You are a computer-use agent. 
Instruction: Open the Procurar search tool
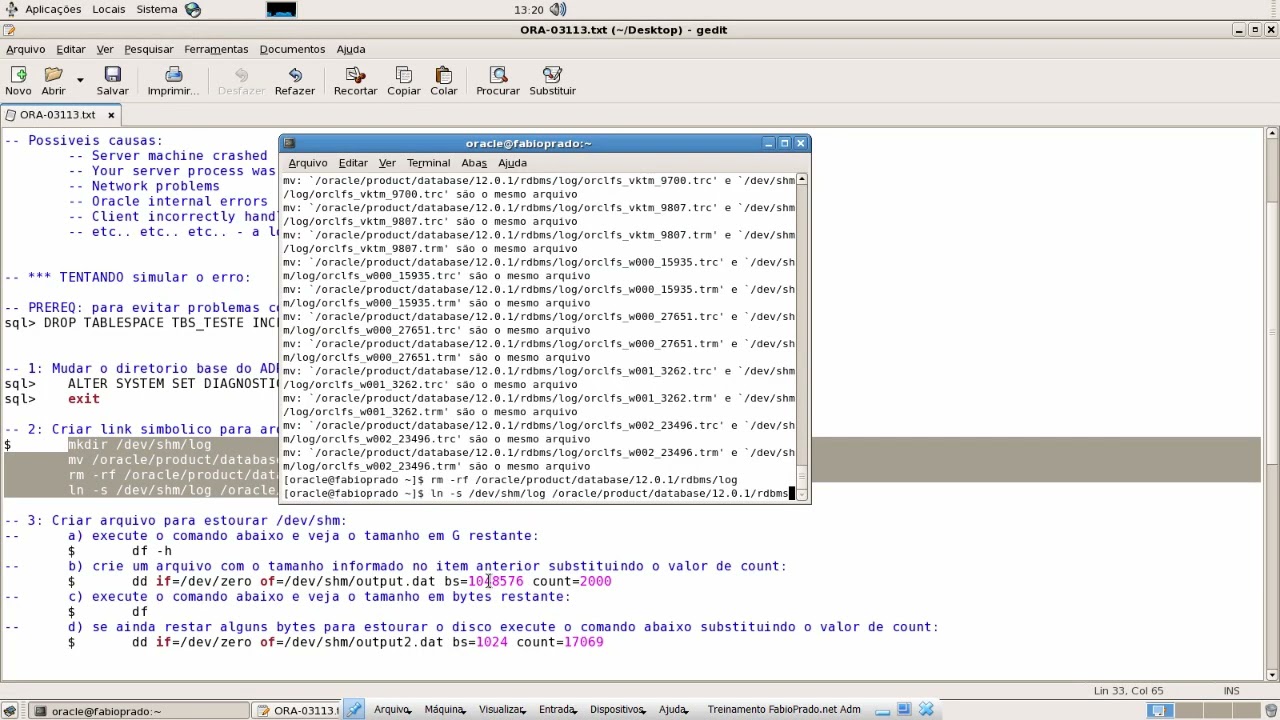498,81
